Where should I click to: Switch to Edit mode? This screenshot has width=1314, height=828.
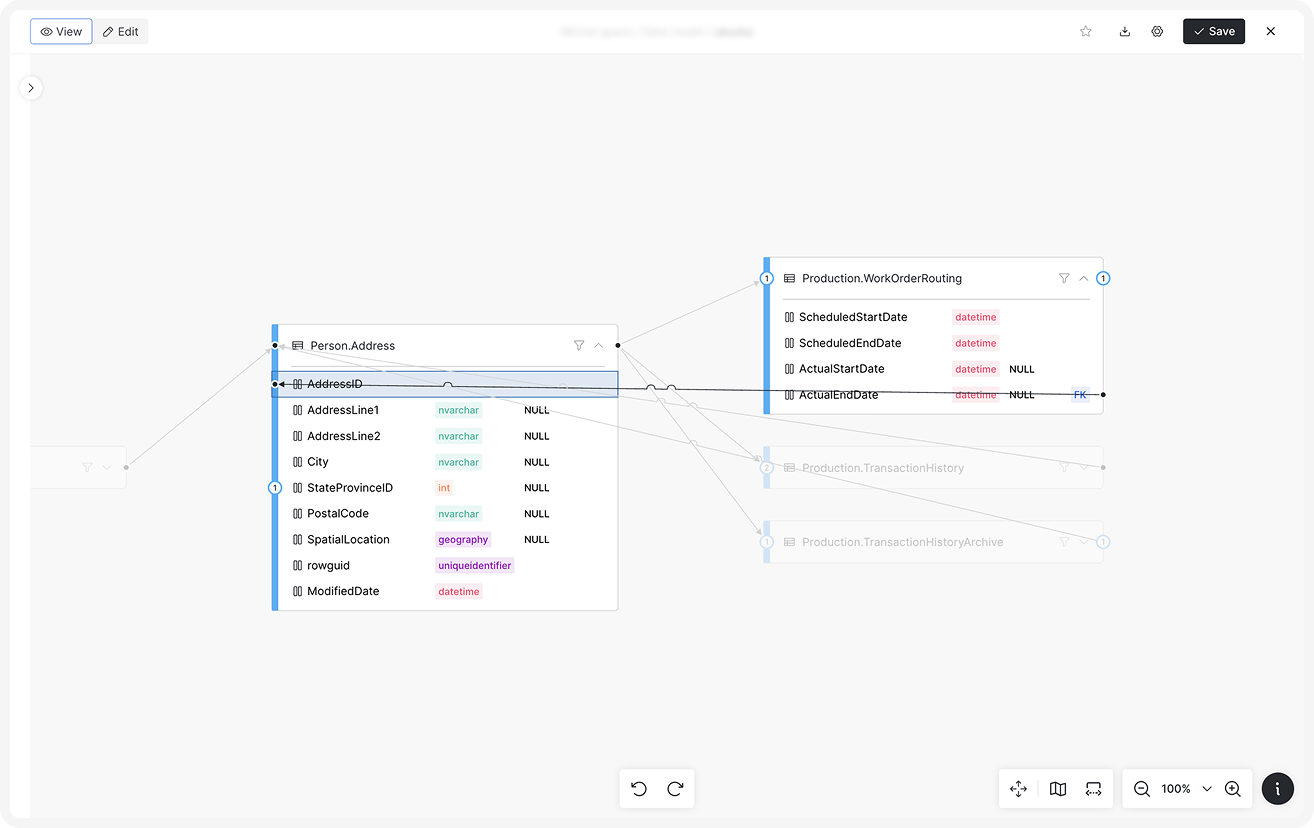(121, 31)
